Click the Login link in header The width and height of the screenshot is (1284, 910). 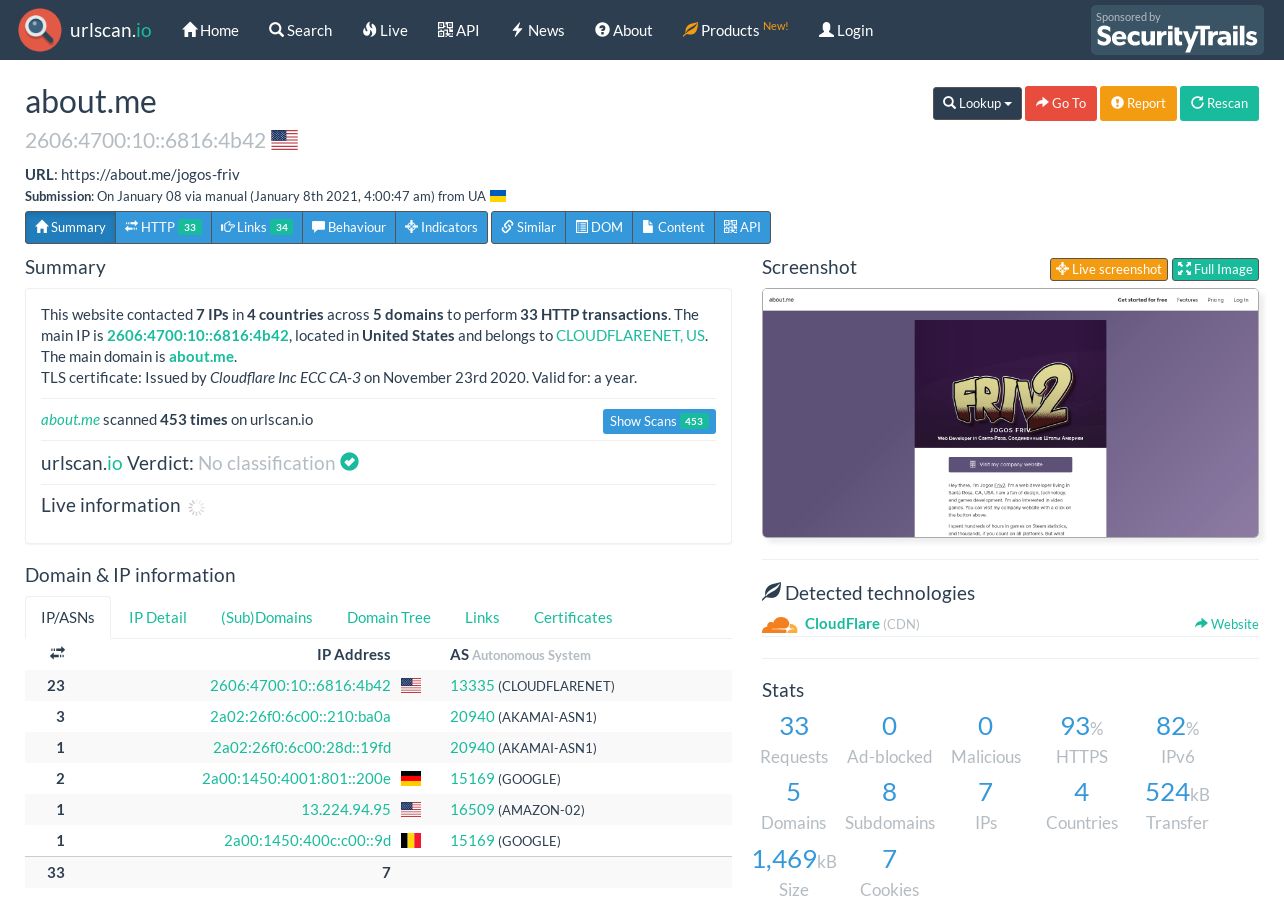(846, 30)
